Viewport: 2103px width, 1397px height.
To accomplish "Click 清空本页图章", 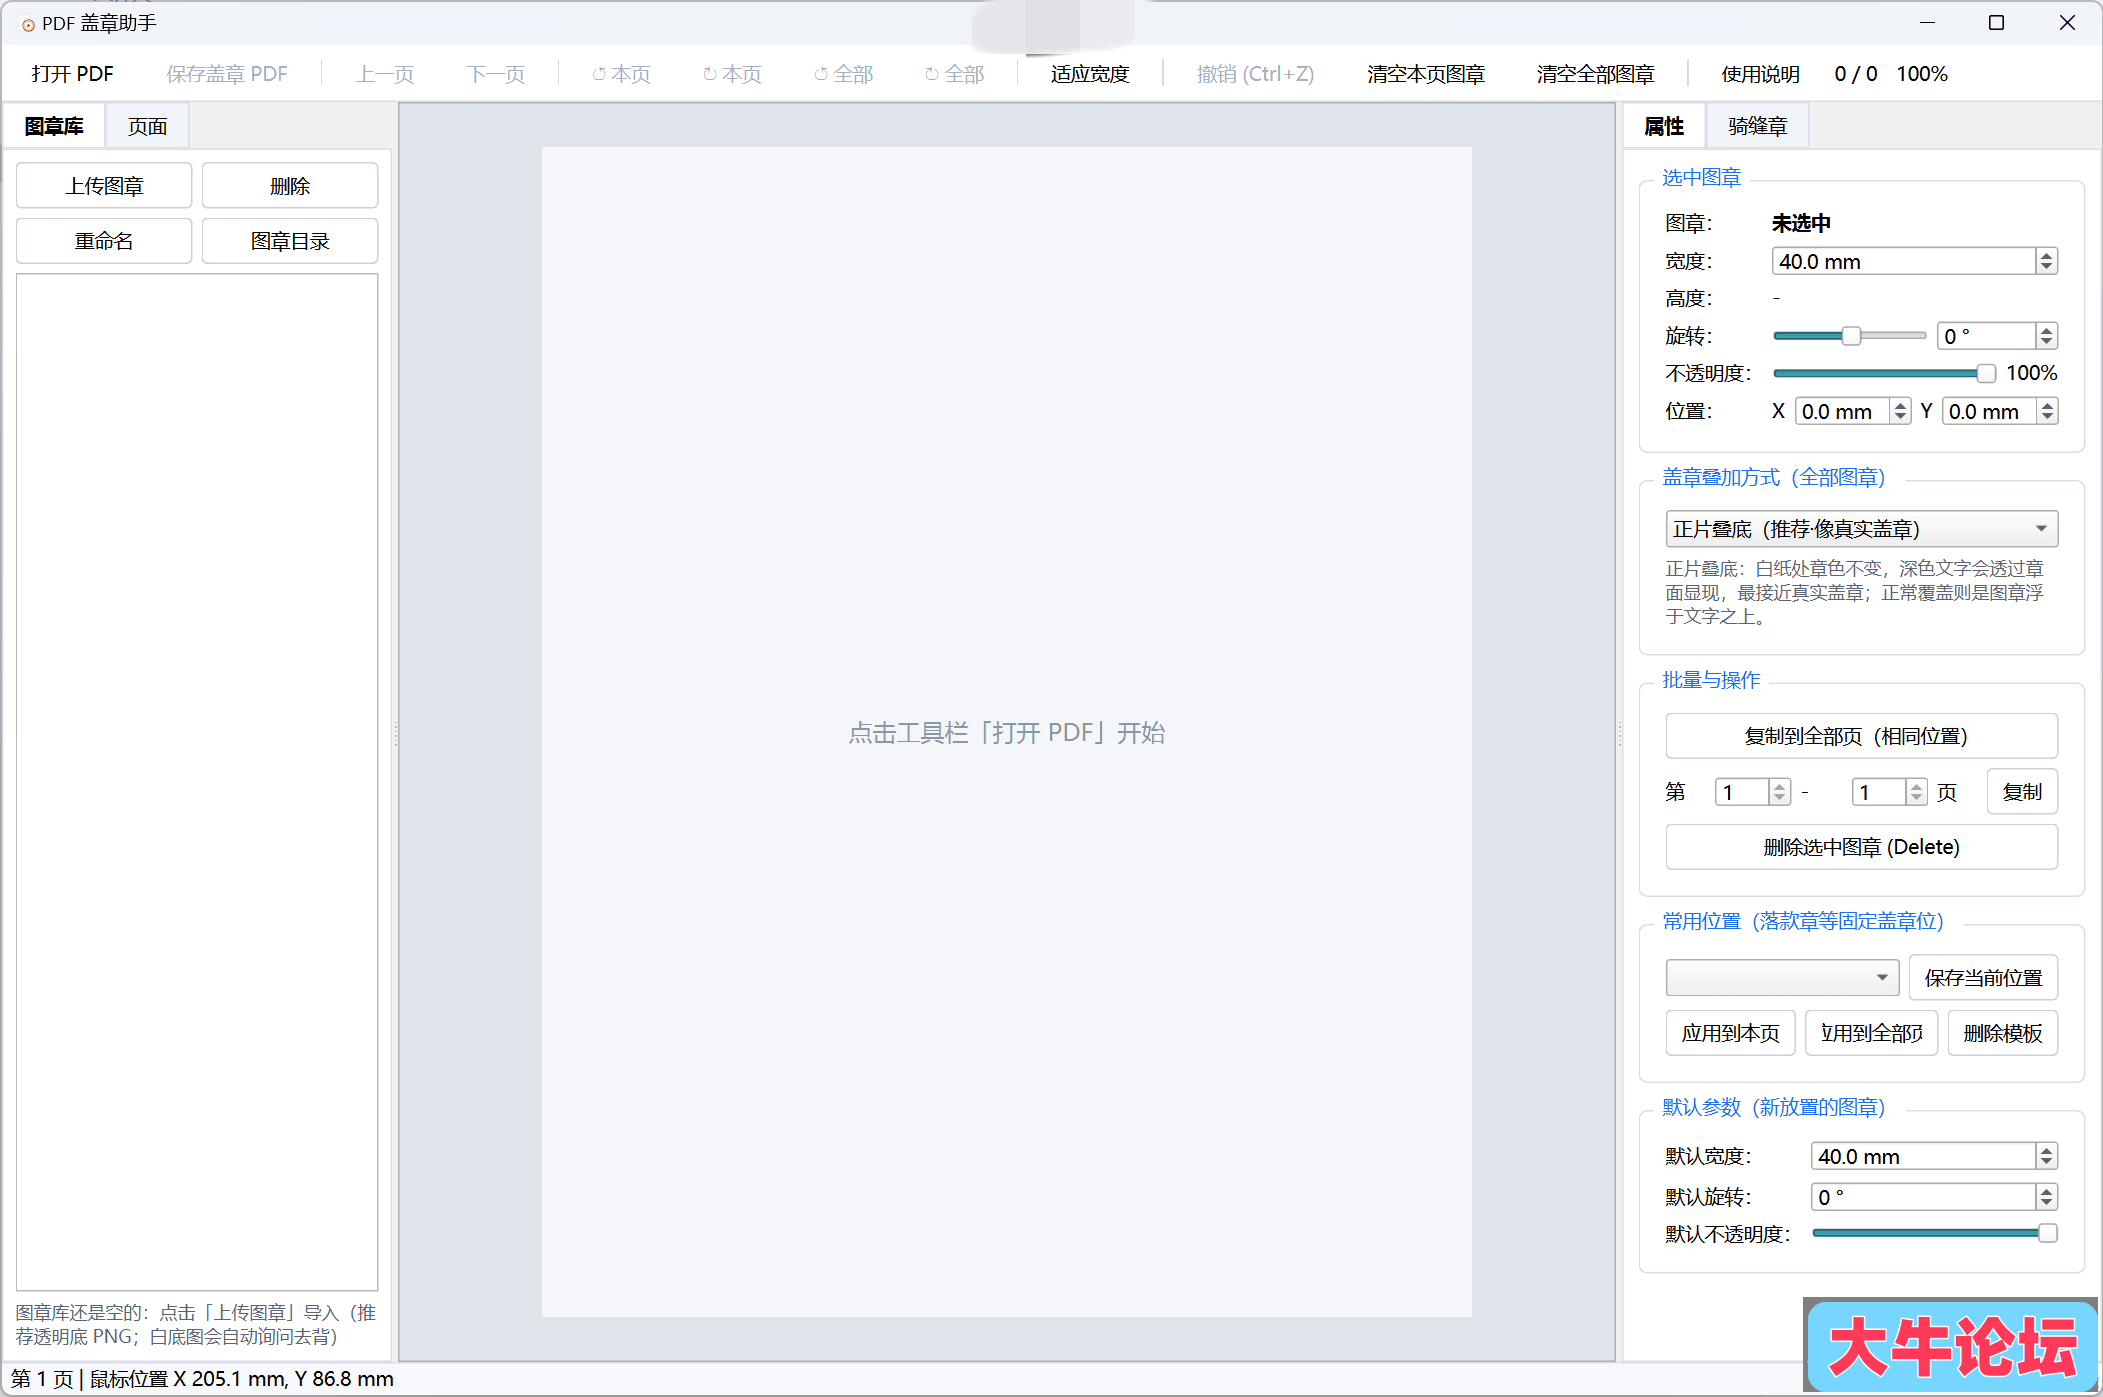I will pos(1426,74).
